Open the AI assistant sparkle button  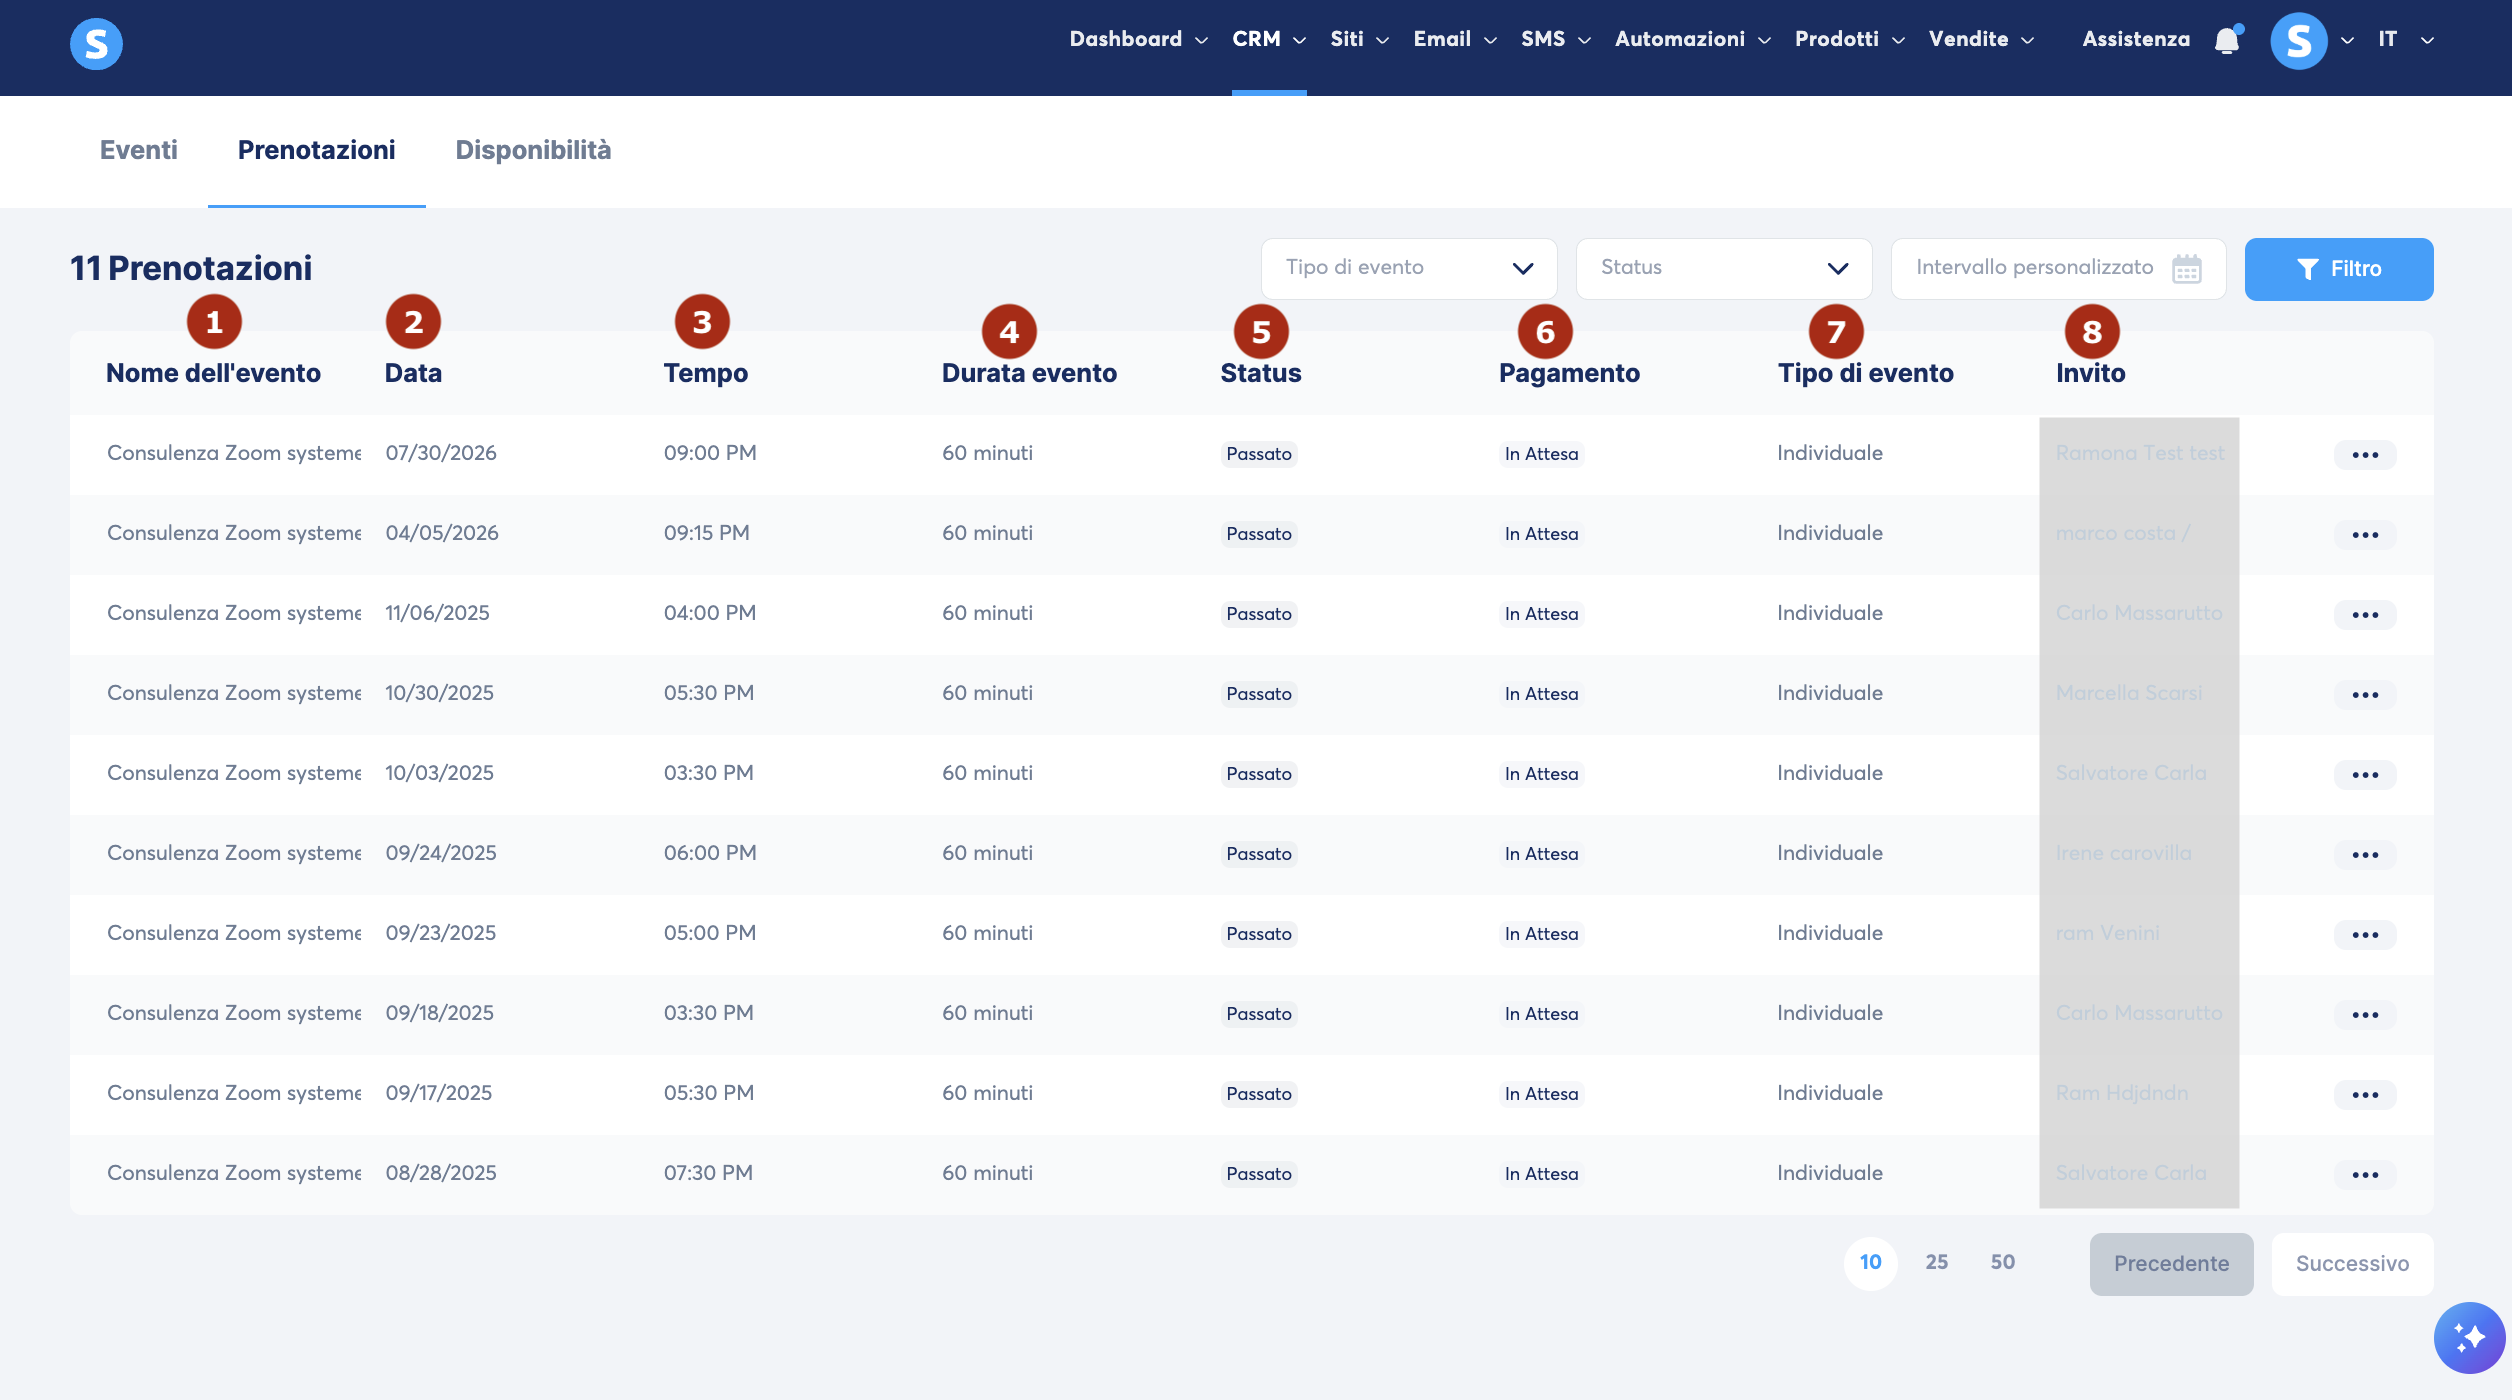(2469, 1338)
